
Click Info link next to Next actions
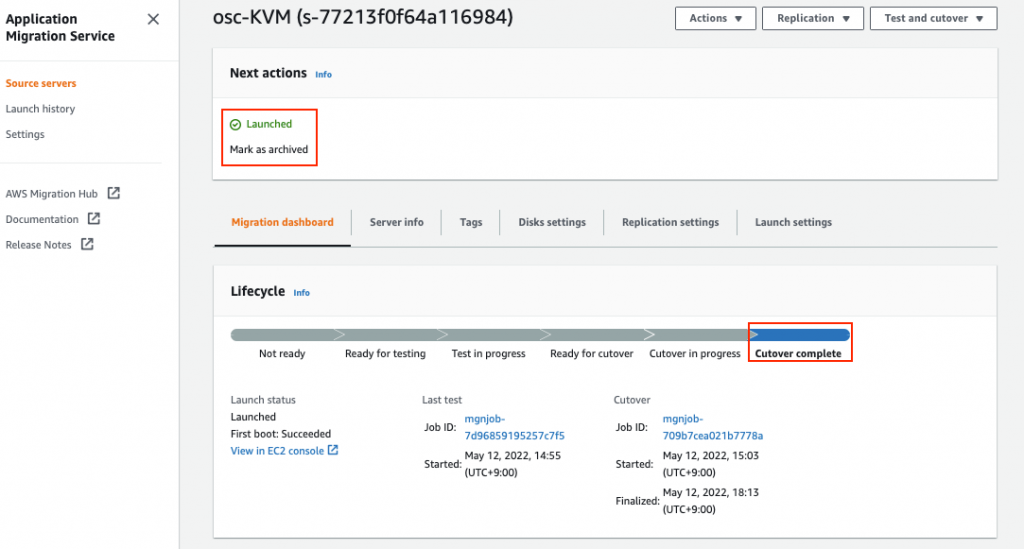click(323, 74)
